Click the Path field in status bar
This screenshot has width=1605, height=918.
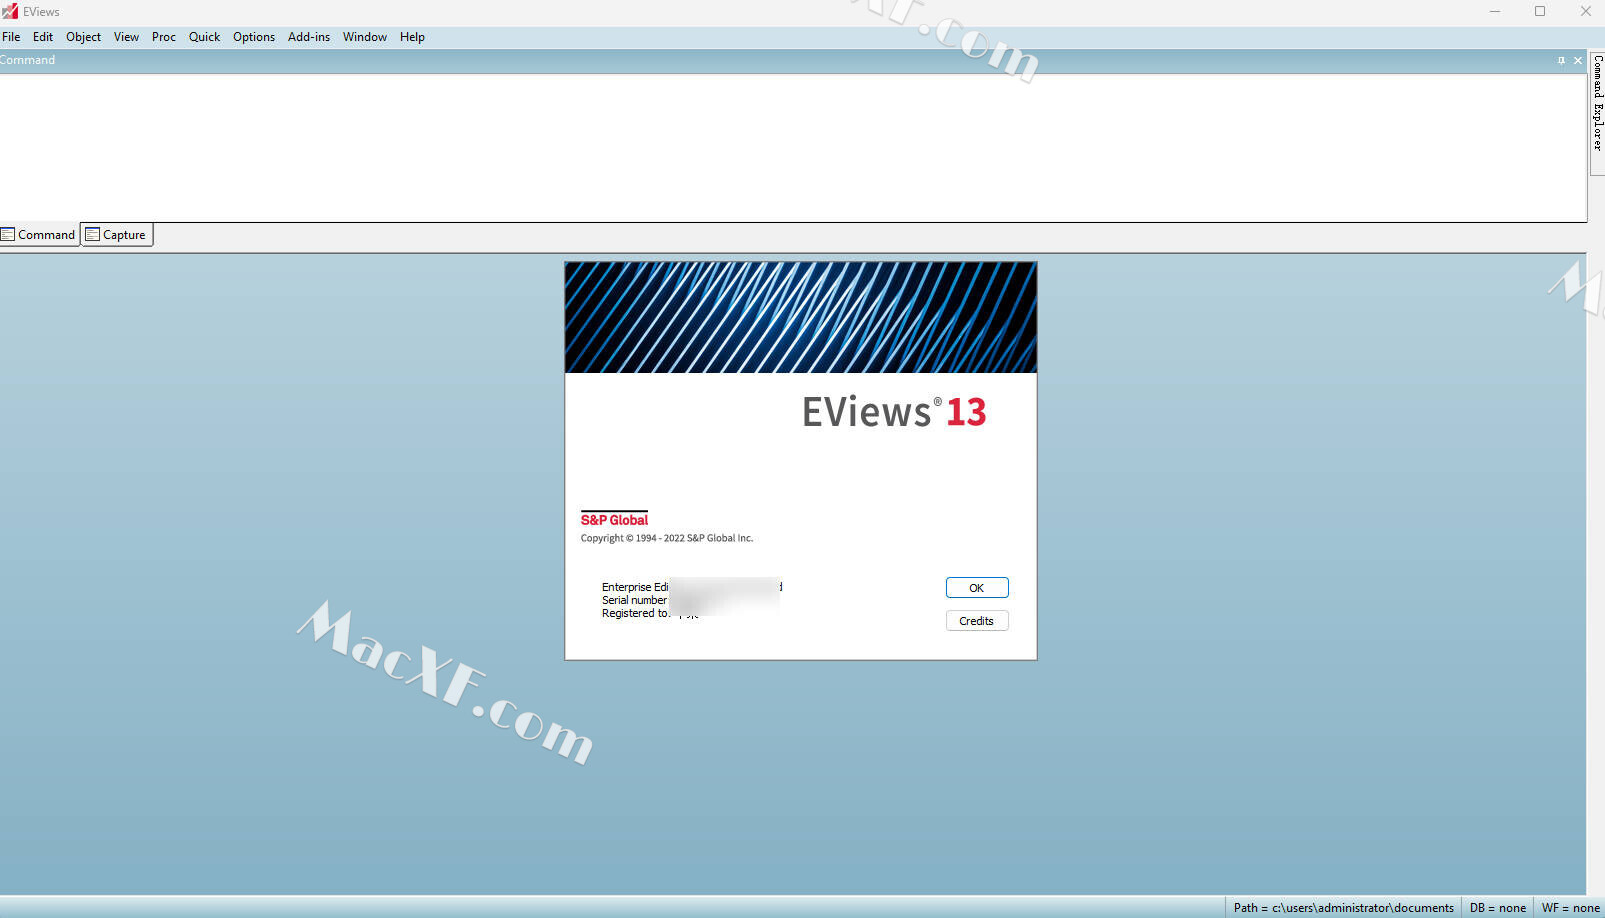coord(1343,908)
